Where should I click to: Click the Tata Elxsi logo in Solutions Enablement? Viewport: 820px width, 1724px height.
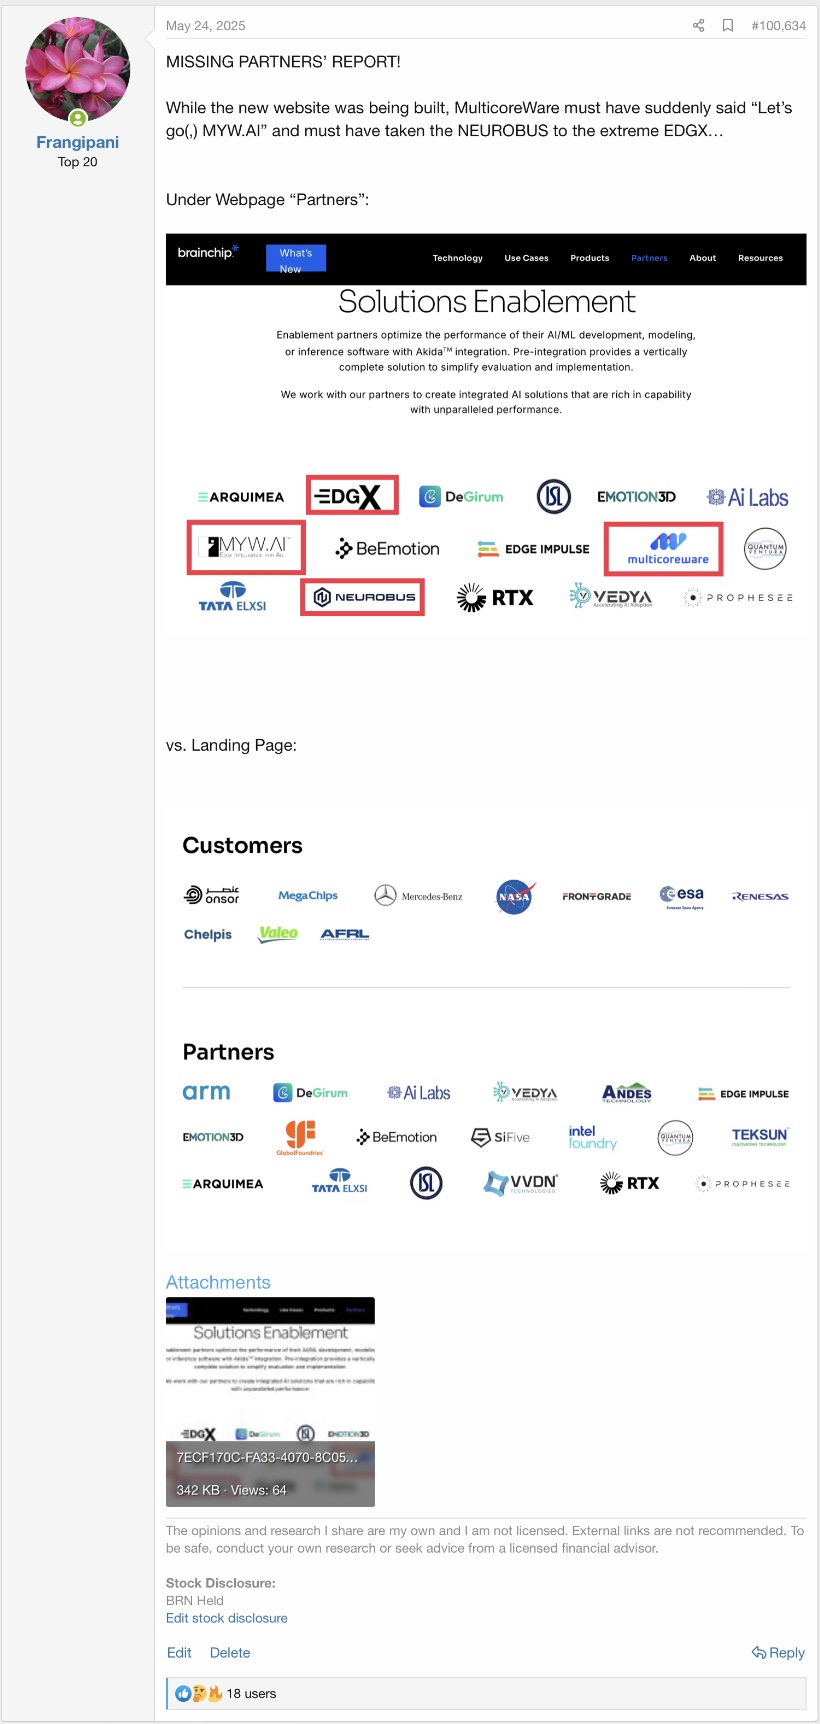pos(233,597)
